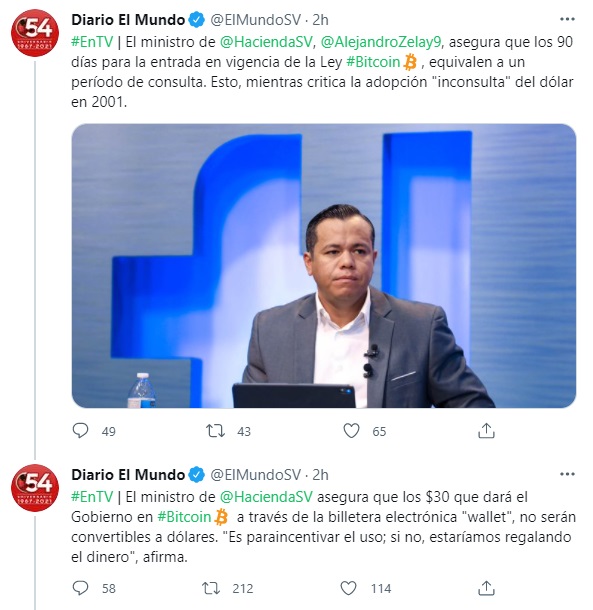
Task: Share the first tweet via share icon
Action: click(x=486, y=431)
